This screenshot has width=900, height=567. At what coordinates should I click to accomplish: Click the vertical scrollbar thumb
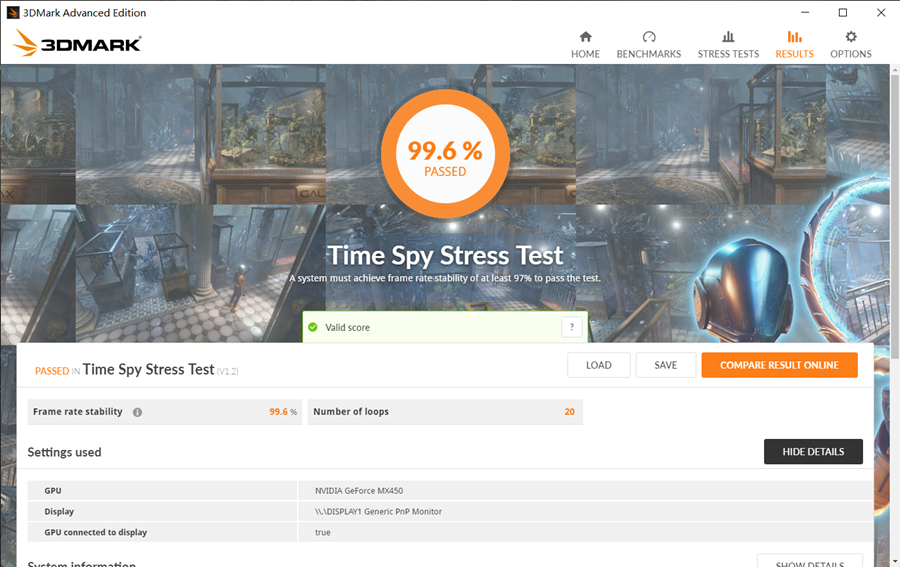tap(895, 216)
